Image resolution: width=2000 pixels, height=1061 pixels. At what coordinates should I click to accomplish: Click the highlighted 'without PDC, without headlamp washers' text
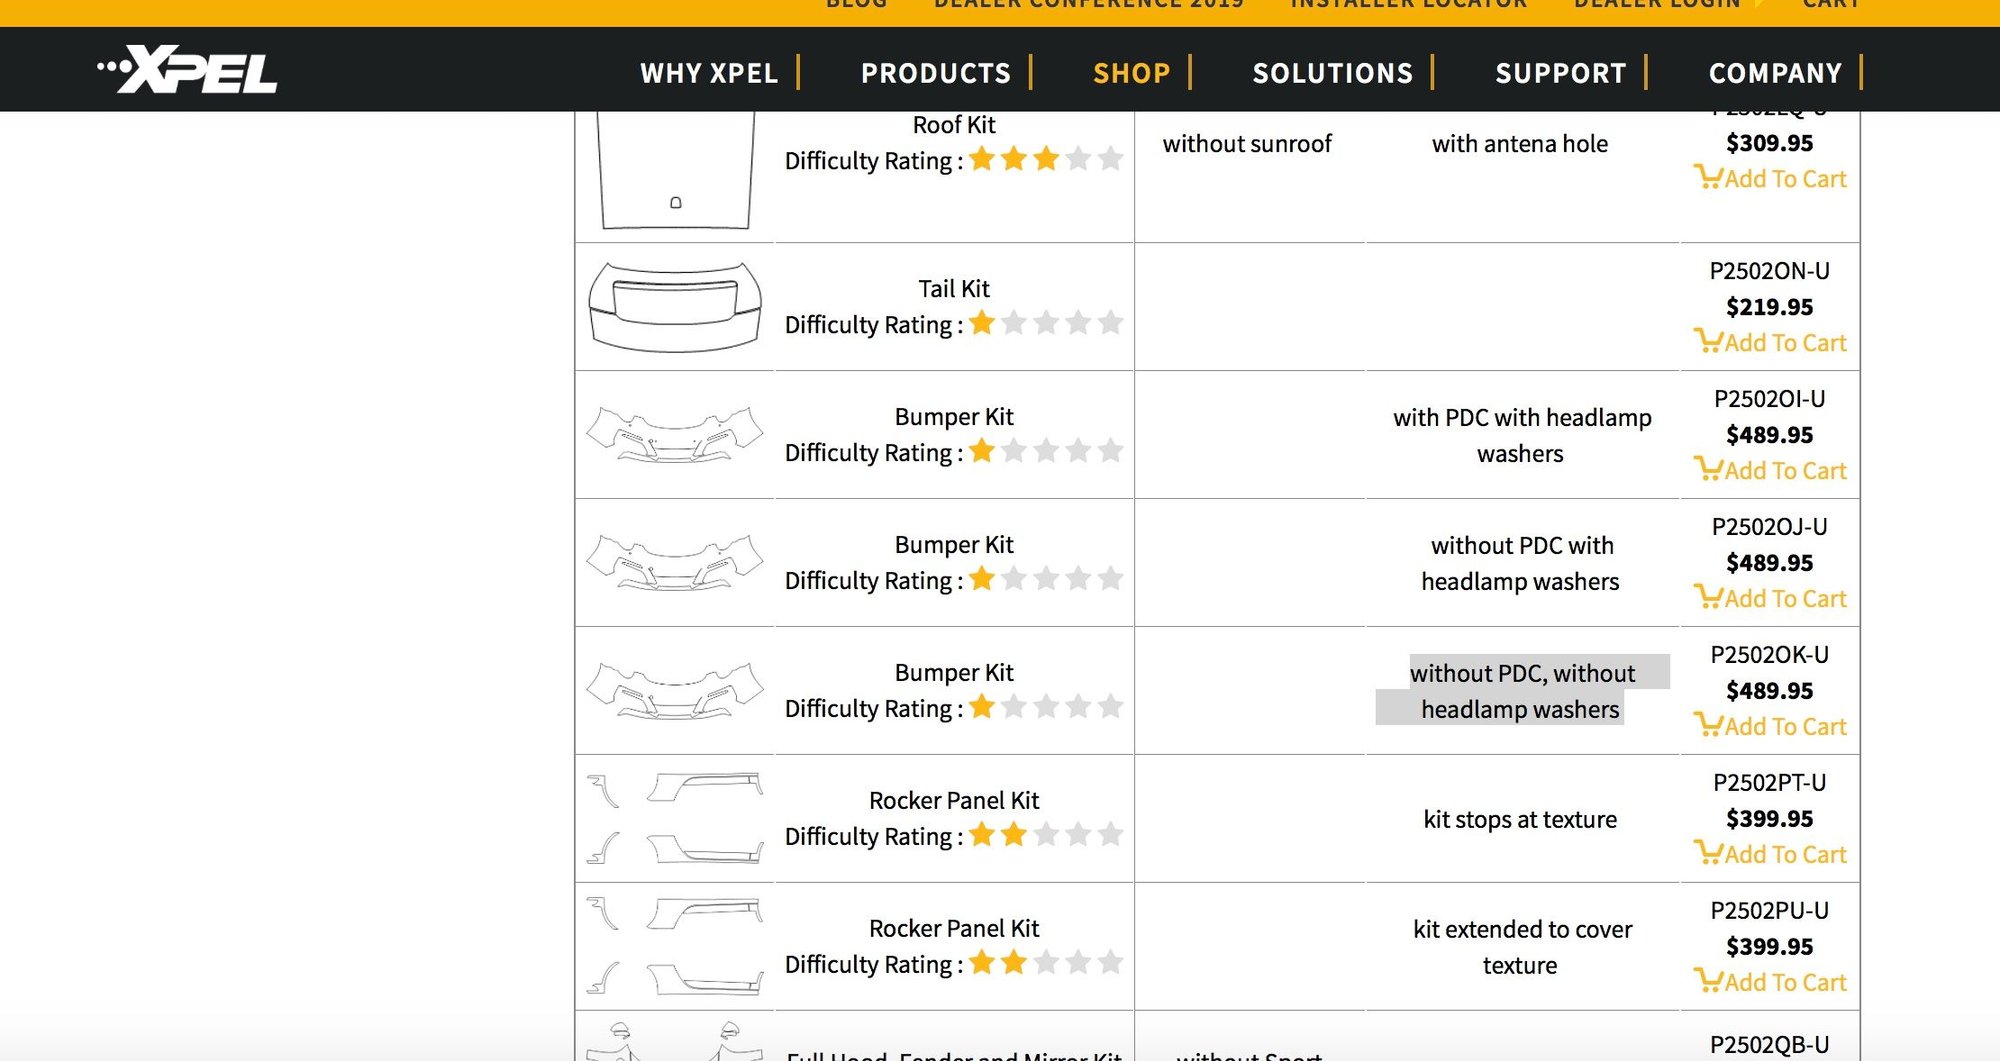(1521, 691)
